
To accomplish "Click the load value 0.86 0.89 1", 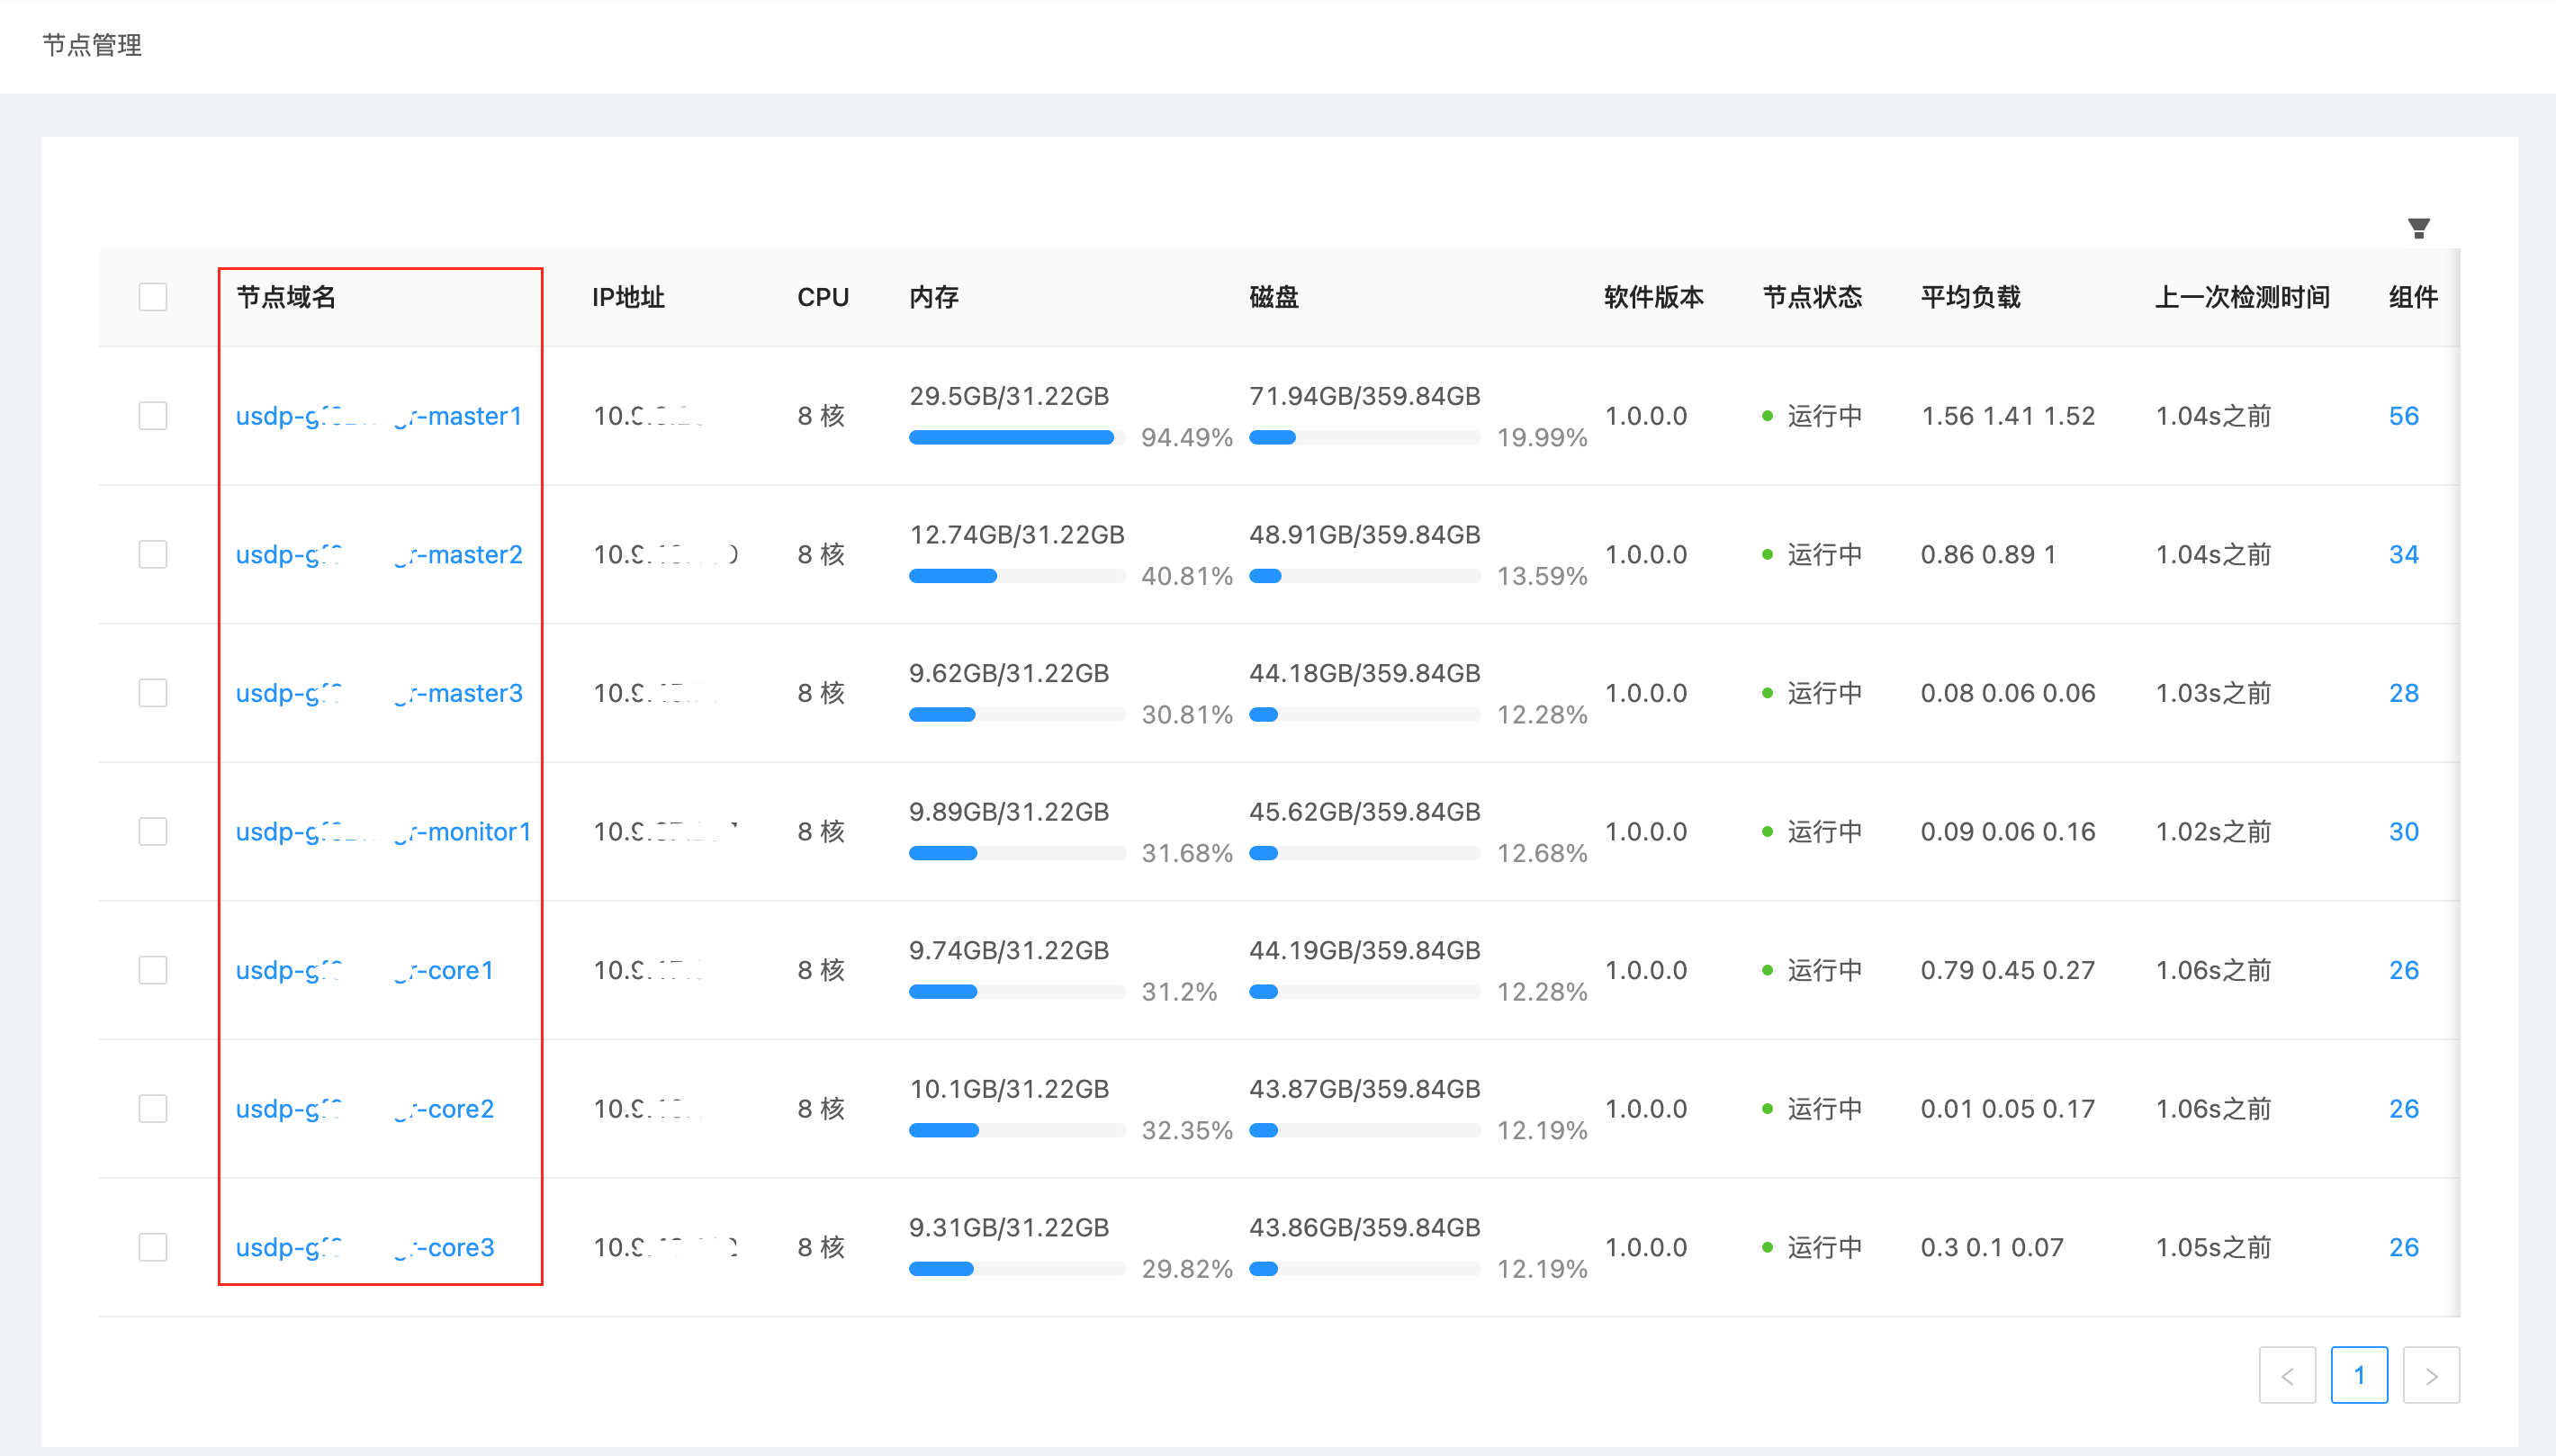I will click(x=1988, y=554).
